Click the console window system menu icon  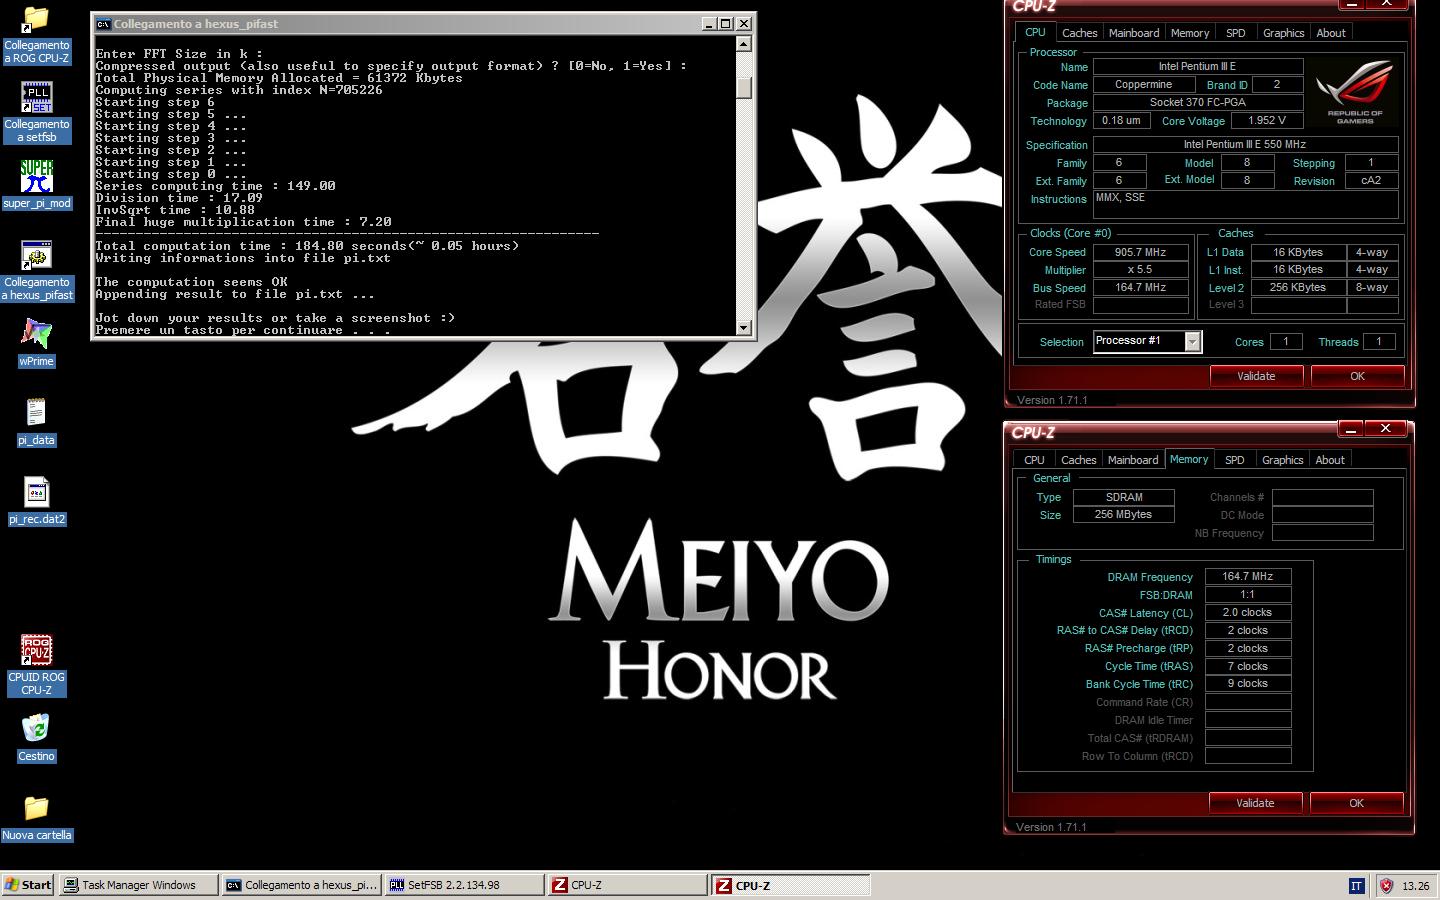(103, 24)
